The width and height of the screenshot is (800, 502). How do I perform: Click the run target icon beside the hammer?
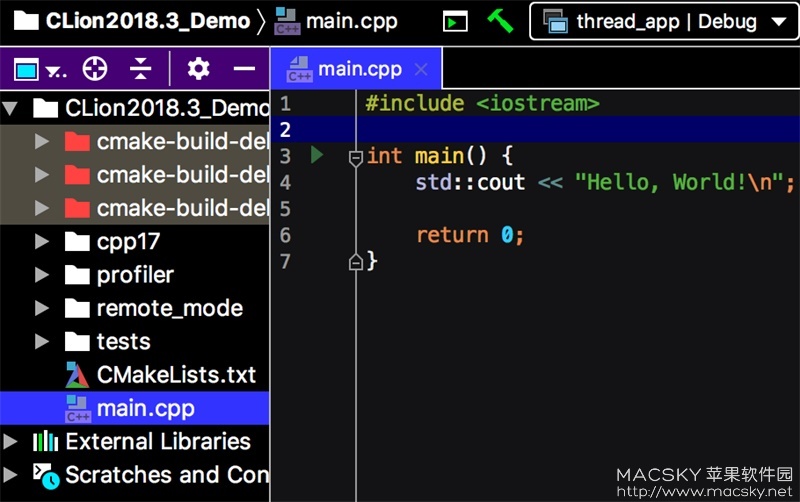click(x=455, y=21)
